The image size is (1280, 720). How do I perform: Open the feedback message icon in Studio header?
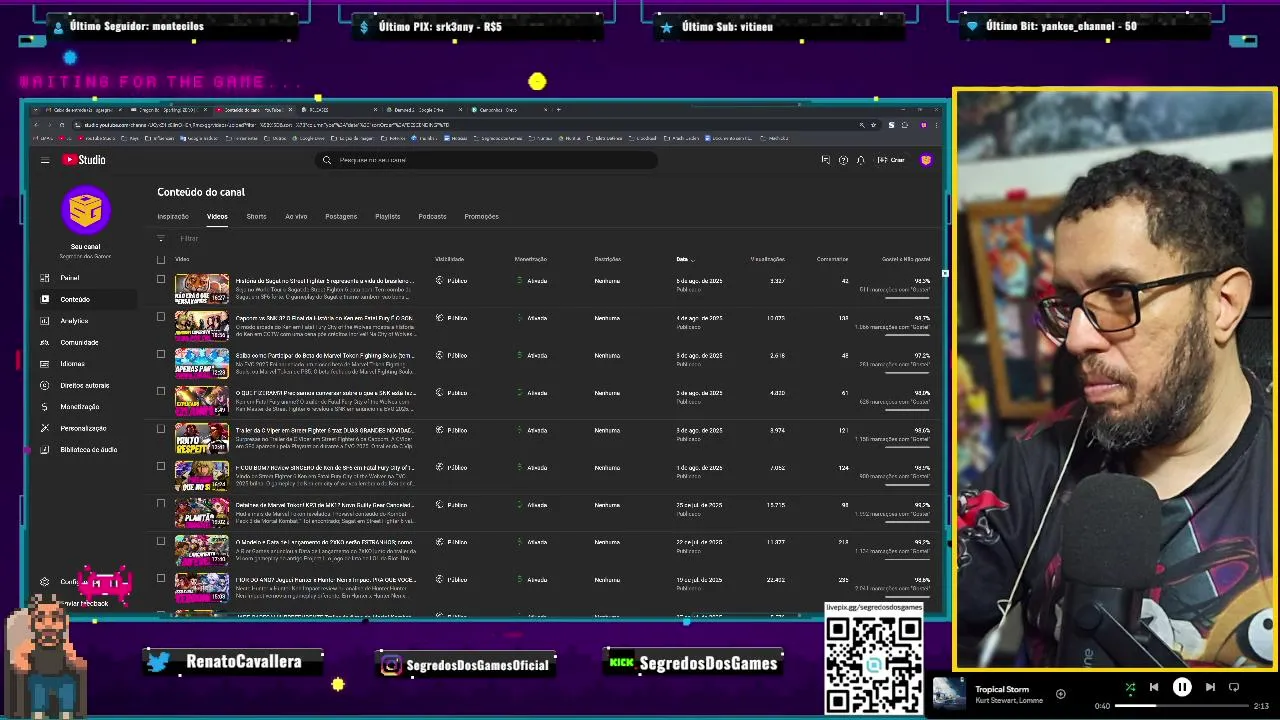pyautogui.click(x=825, y=160)
